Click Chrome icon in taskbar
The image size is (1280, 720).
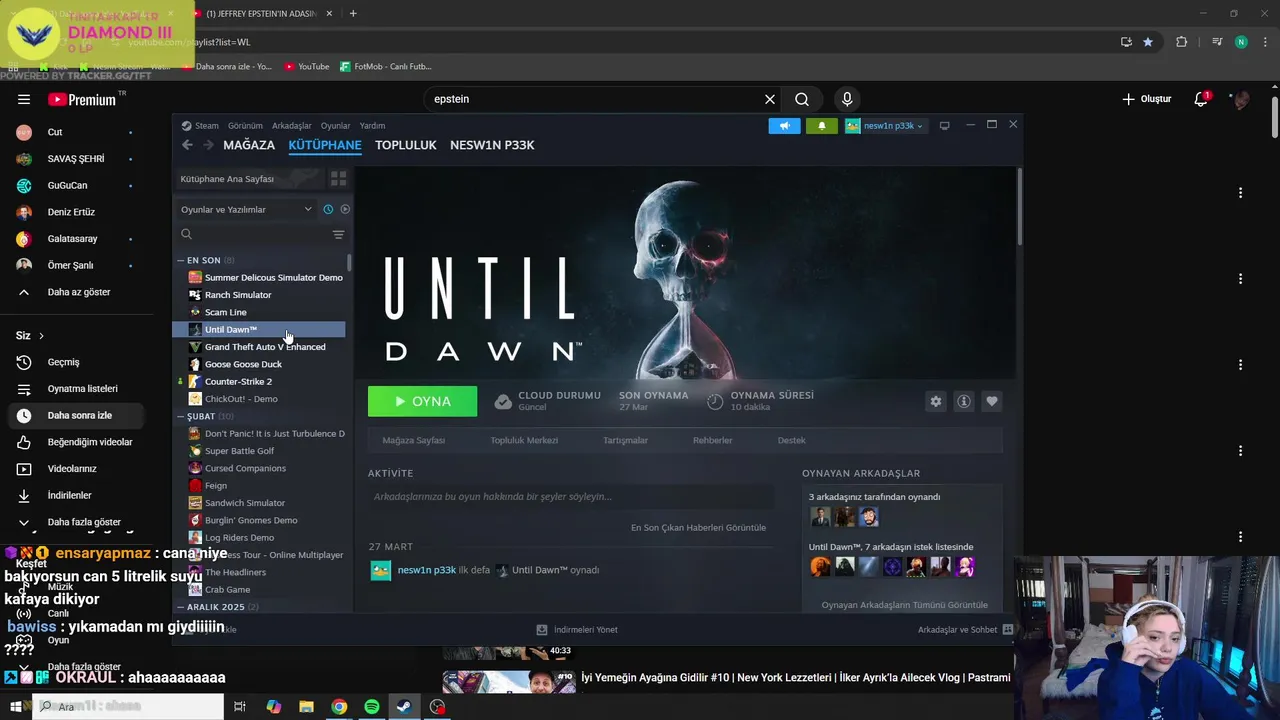tap(339, 706)
